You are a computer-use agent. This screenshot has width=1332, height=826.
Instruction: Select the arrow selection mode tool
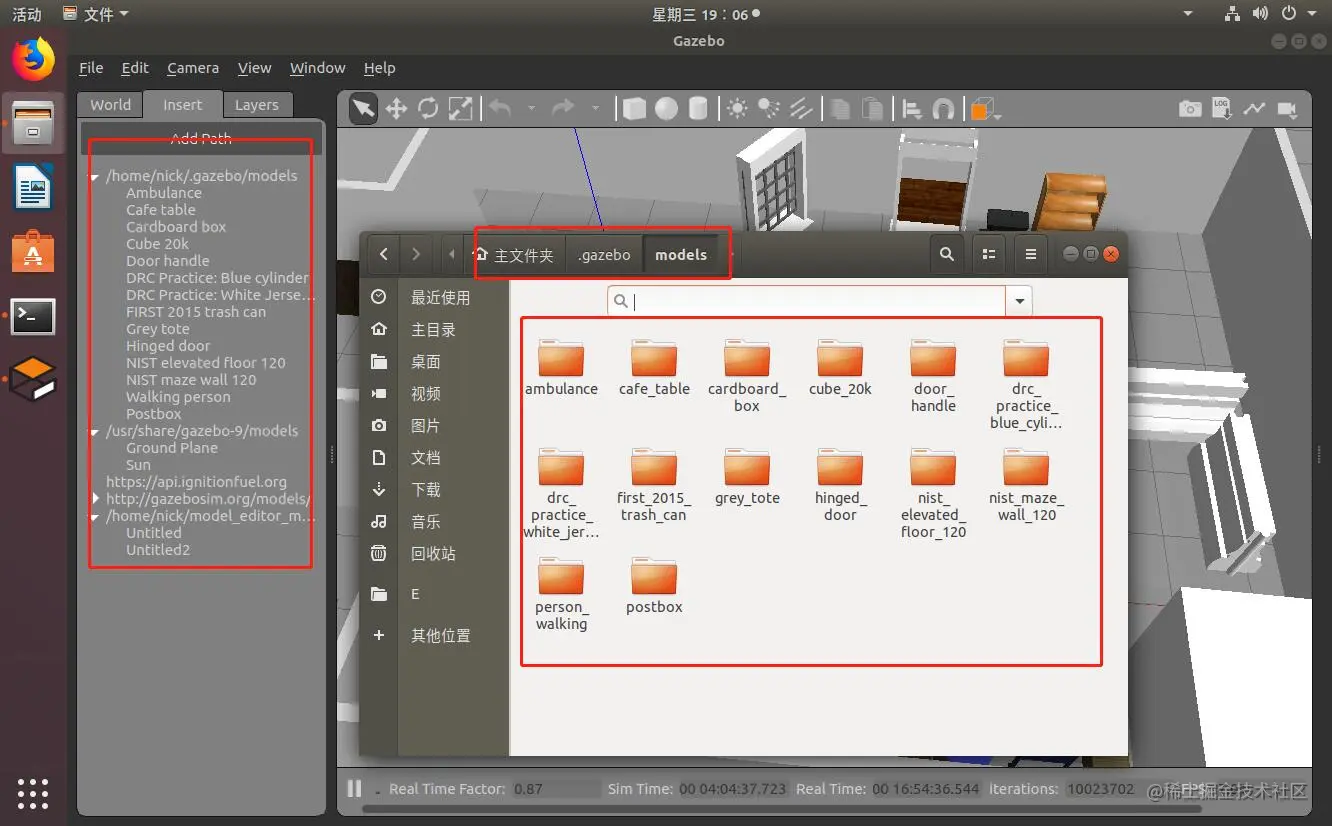pos(364,109)
